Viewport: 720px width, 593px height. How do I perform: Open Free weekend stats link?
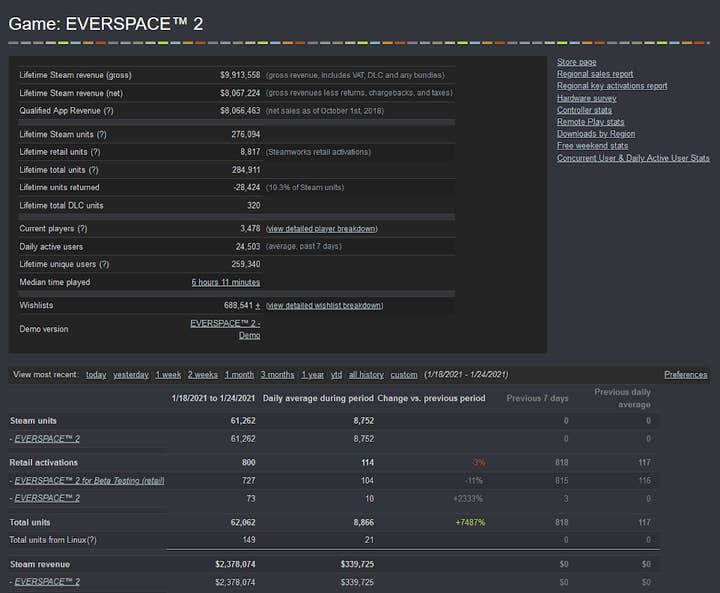[592, 146]
